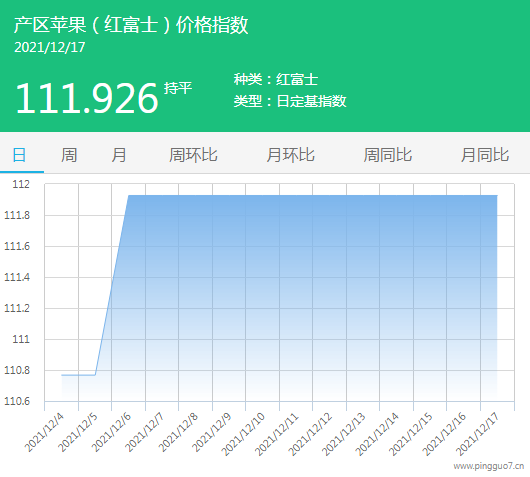Image resolution: width=530 pixels, height=477 pixels.
Task: Show the 周环比 chart tab
Action: coord(193,155)
